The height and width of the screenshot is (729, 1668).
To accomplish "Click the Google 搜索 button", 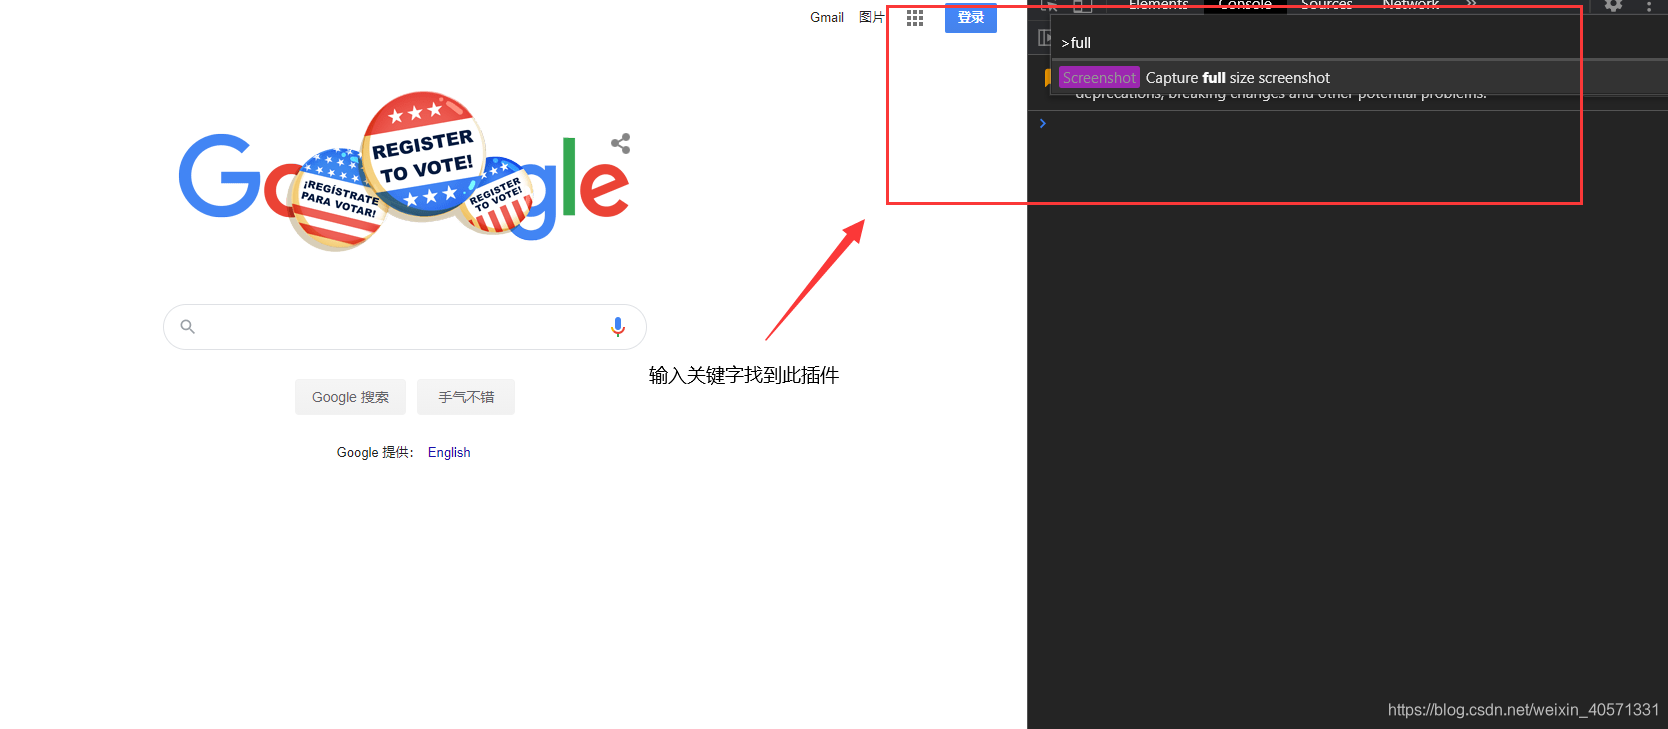I will 350,397.
